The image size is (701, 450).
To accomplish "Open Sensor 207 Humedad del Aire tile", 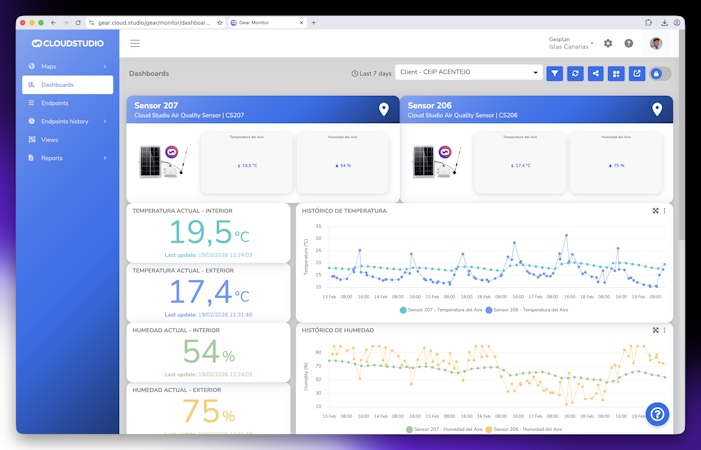I will [343, 163].
